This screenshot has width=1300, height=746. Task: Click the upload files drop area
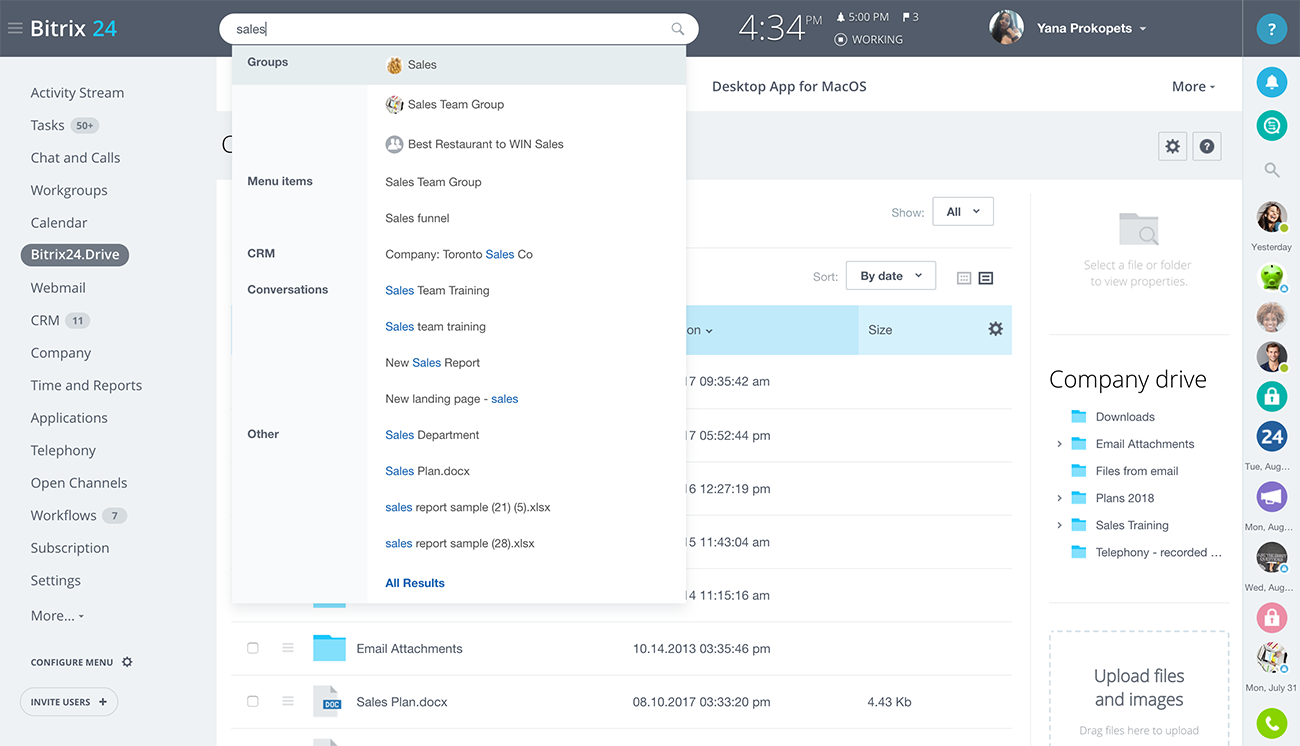[1139, 688]
